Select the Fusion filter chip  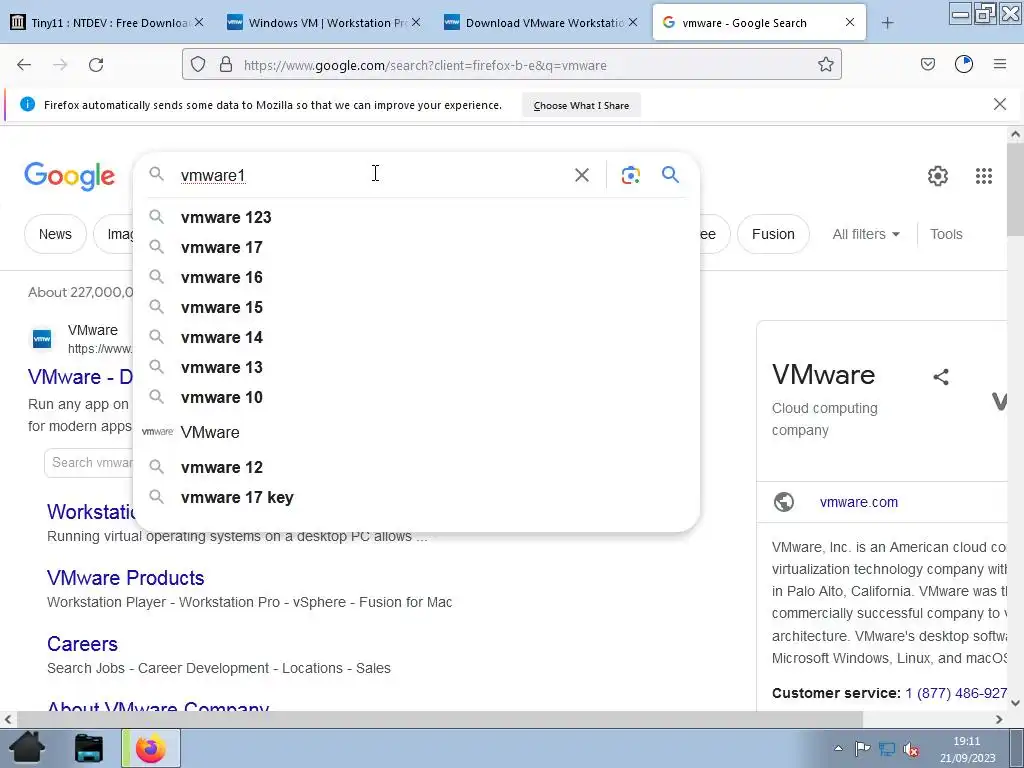[x=773, y=234]
